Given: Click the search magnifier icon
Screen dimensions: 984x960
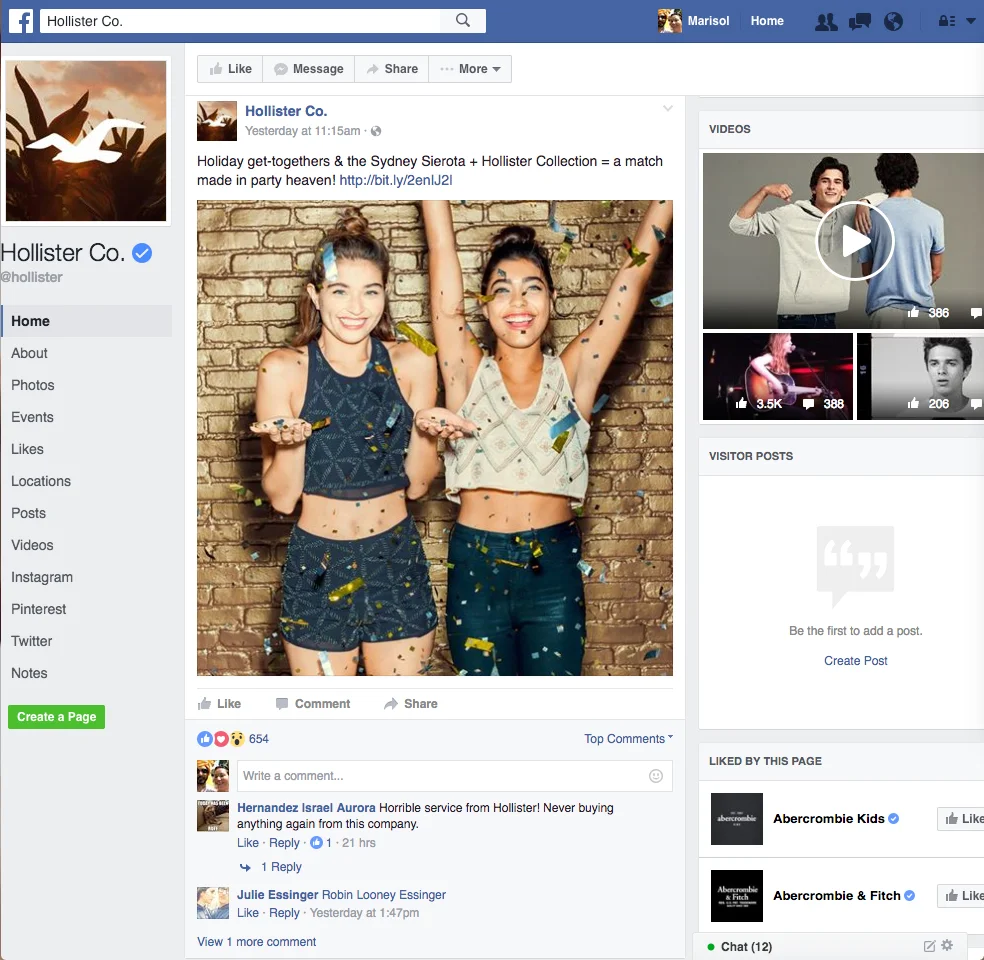Looking at the screenshot, I should pyautogui.click(x=465, y=20).
